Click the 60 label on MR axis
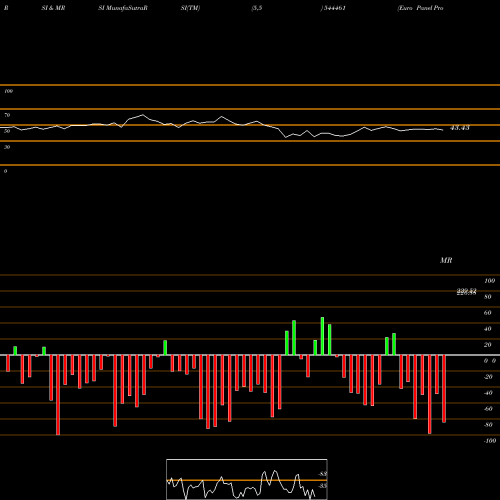Screen dimensions: 500x500 point(488,313)
